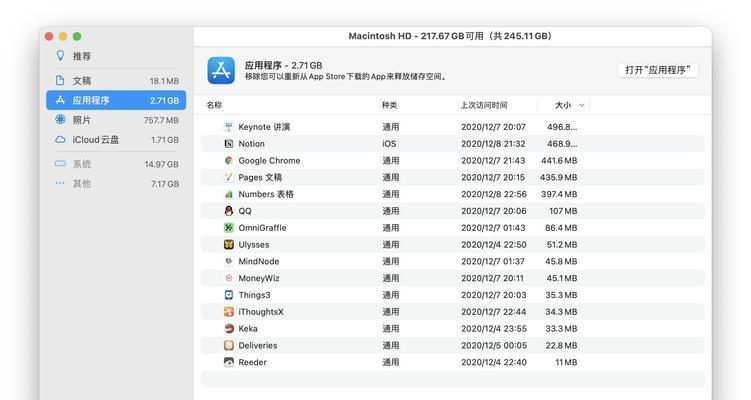The width and height of the screenshot is (751, 400).
Task: Open the 文稿 sidebar category
Action: click(x=116, y=80)
